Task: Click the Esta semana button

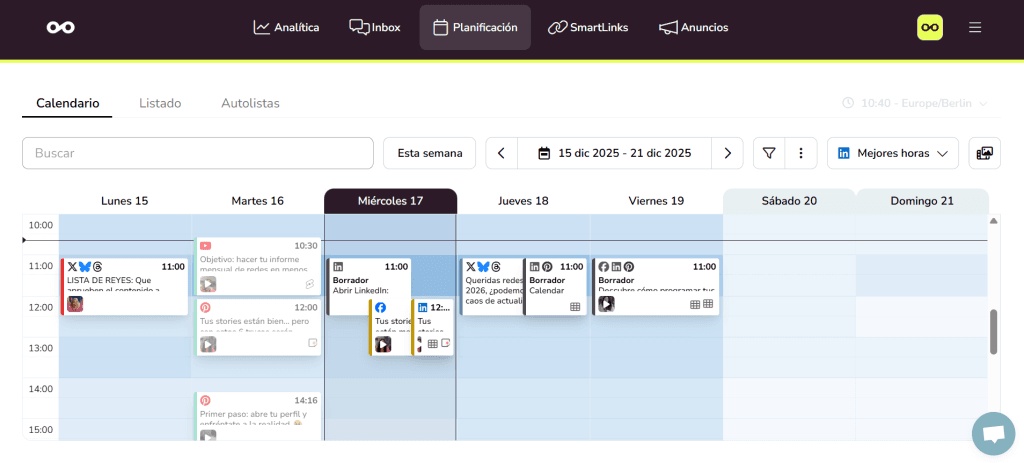Action: point(429,153)
